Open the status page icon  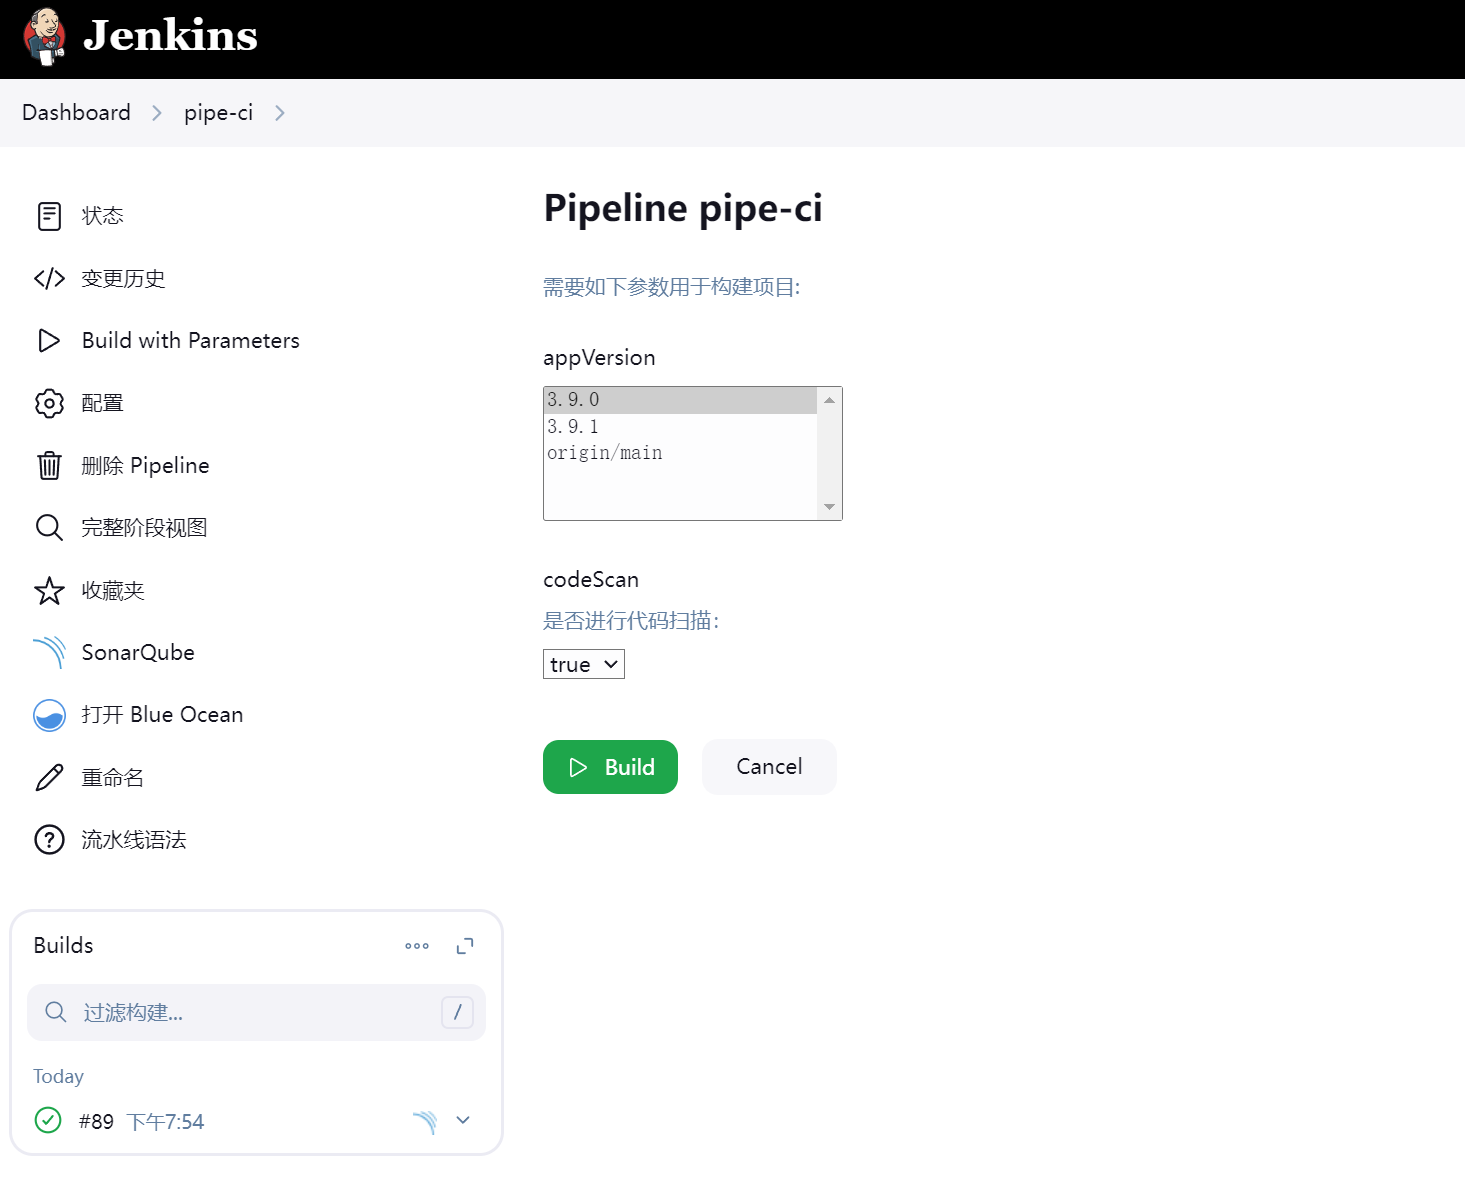click(x=49, y=216)
